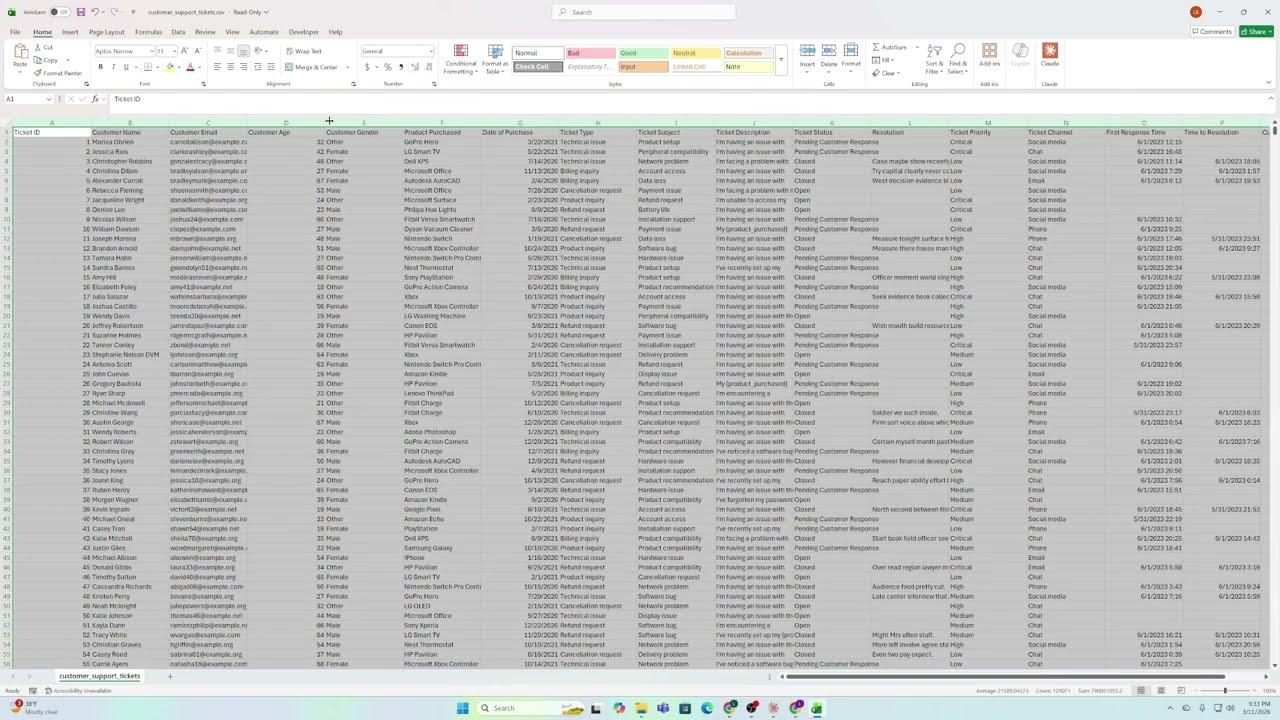Open the font size dropdown
Screen dimensions: 1280x720
174,51
